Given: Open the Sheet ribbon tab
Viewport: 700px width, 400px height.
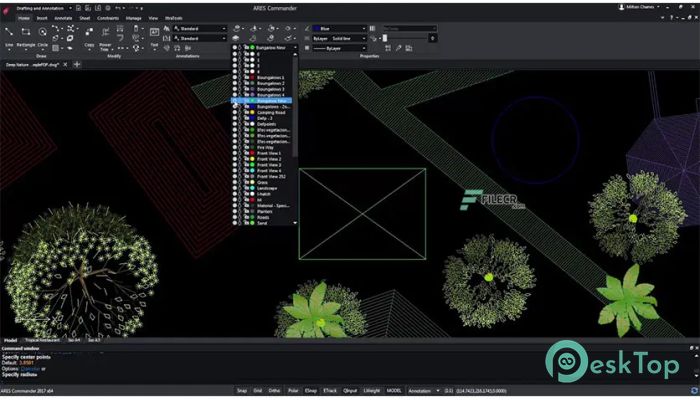Looking at the screenshot, I should 84,18.
